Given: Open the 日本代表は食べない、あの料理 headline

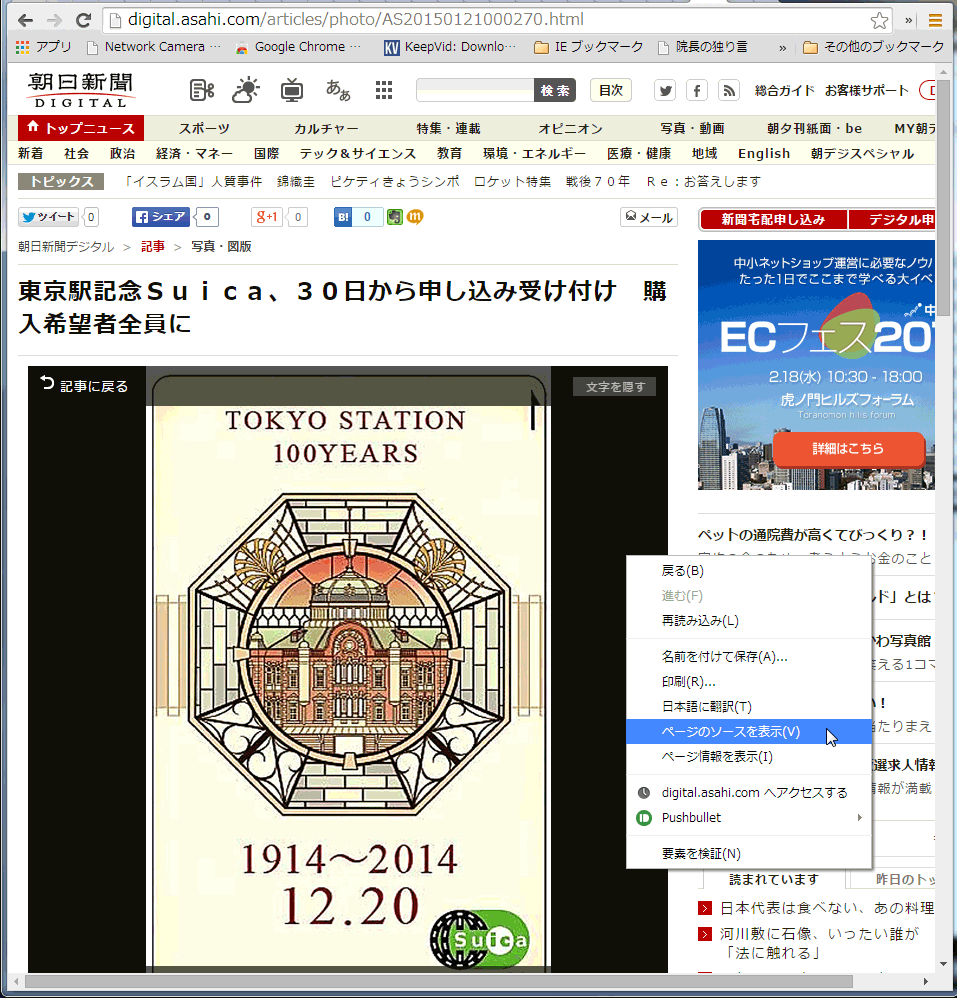Looking at the screenshot, I should [827, 908].
